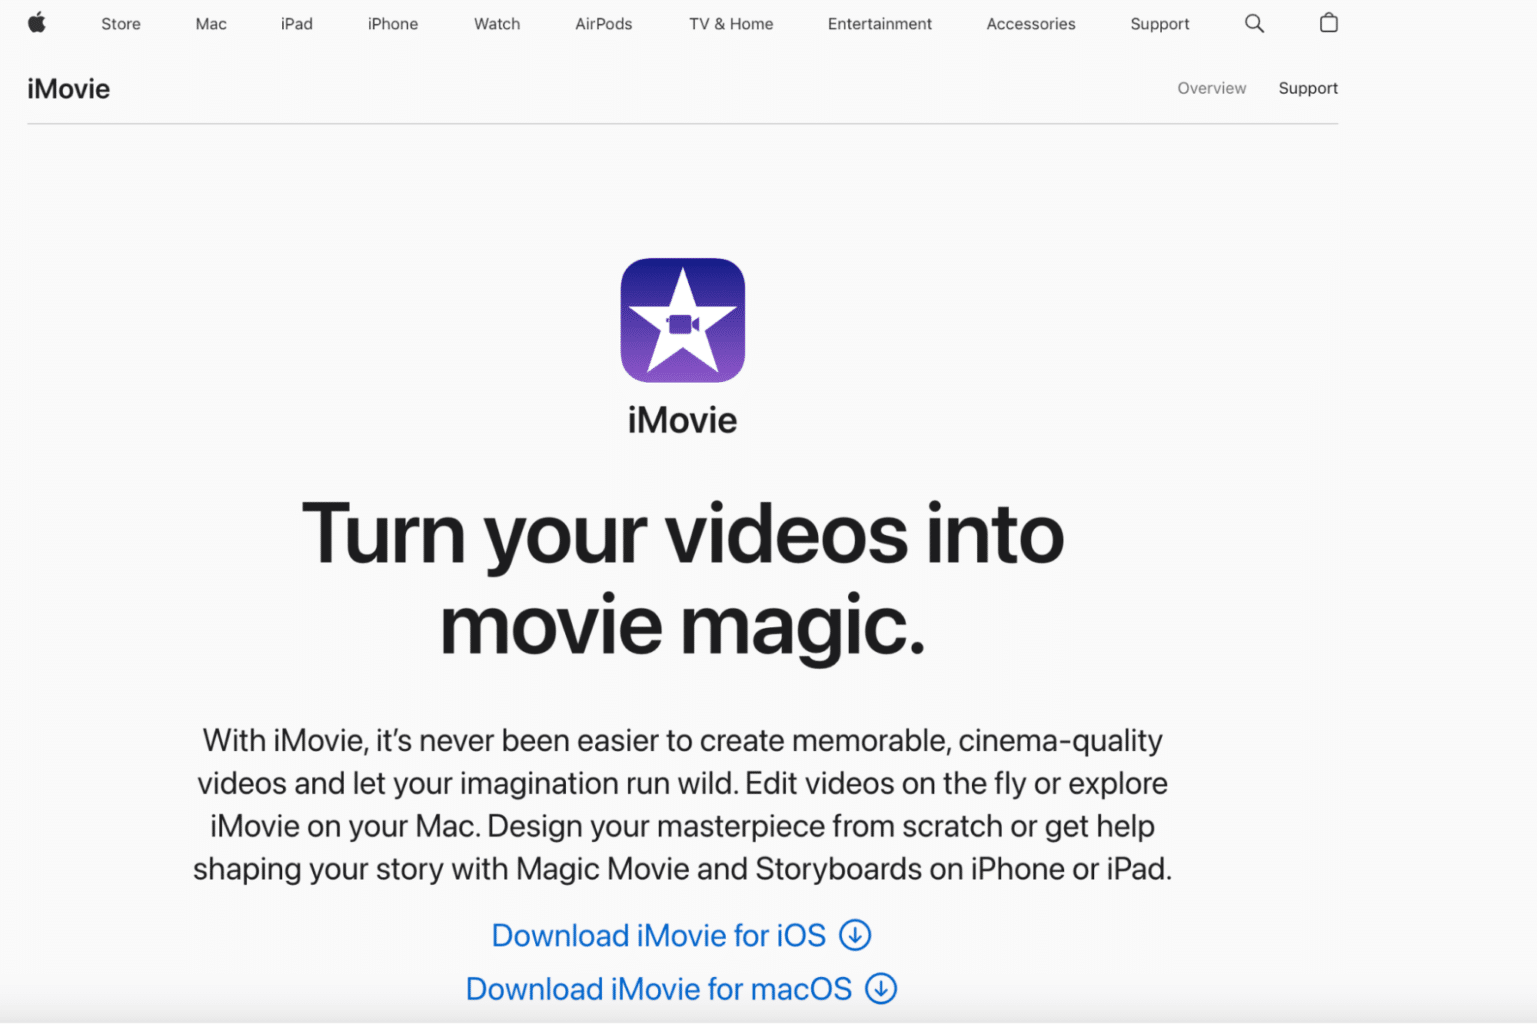Open the Accessories menu
The image size is (1537, 1024).
coord(1031,24)
